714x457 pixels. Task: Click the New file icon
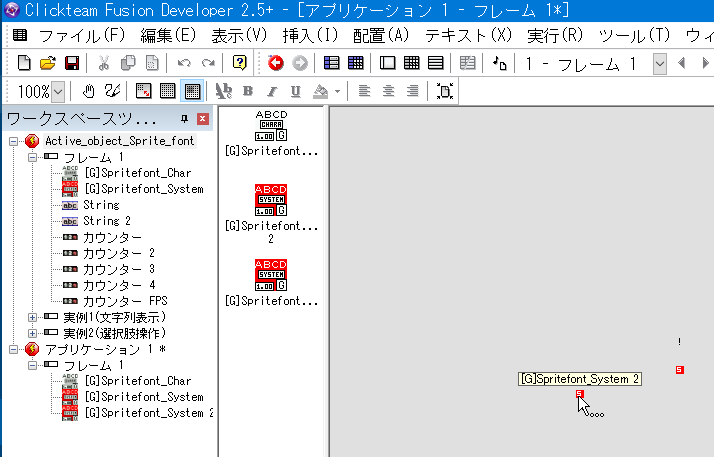pos(24,63)
